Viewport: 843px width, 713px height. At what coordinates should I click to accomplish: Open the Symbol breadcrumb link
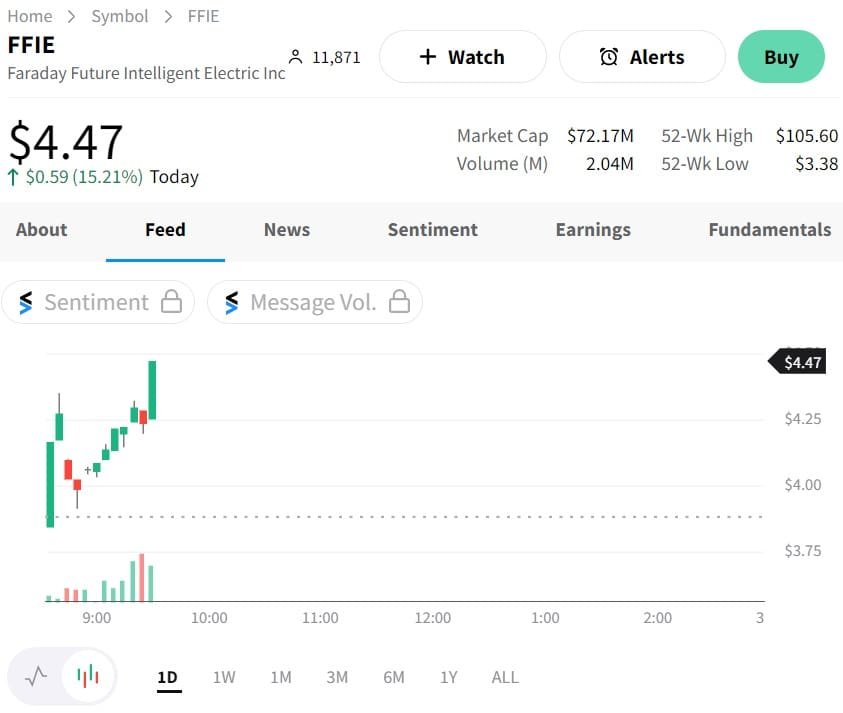[120, 16]
